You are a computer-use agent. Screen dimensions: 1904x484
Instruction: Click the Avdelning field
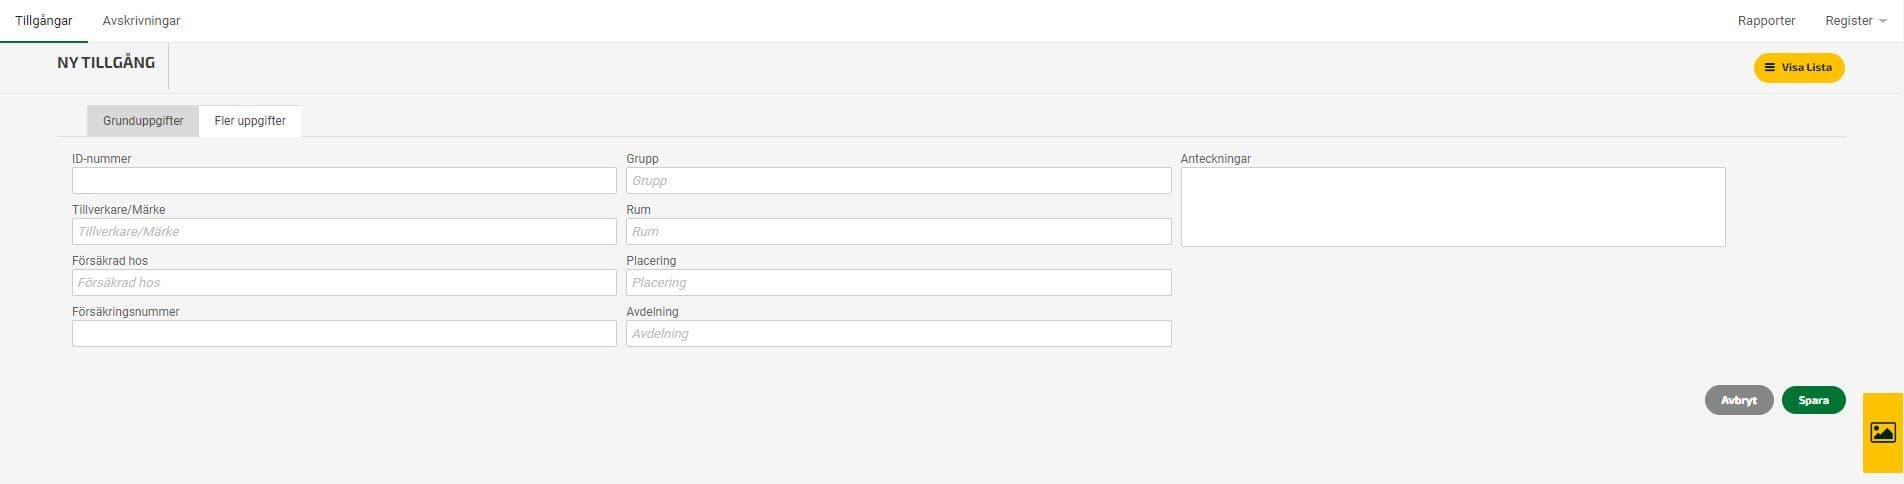tap(898, 334)
